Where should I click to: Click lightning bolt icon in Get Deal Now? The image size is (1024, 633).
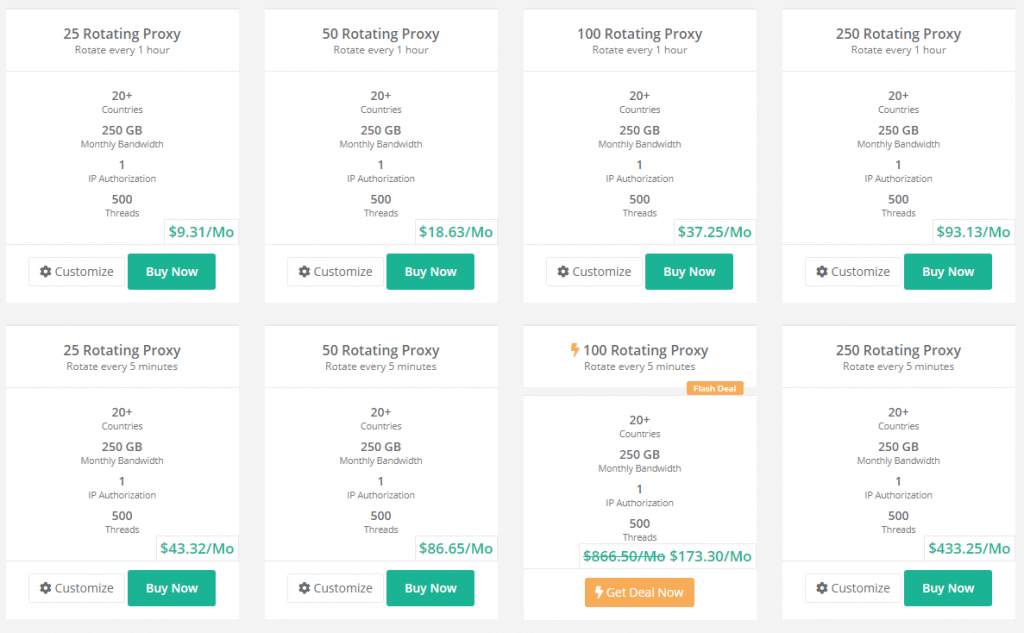point(599,592)
